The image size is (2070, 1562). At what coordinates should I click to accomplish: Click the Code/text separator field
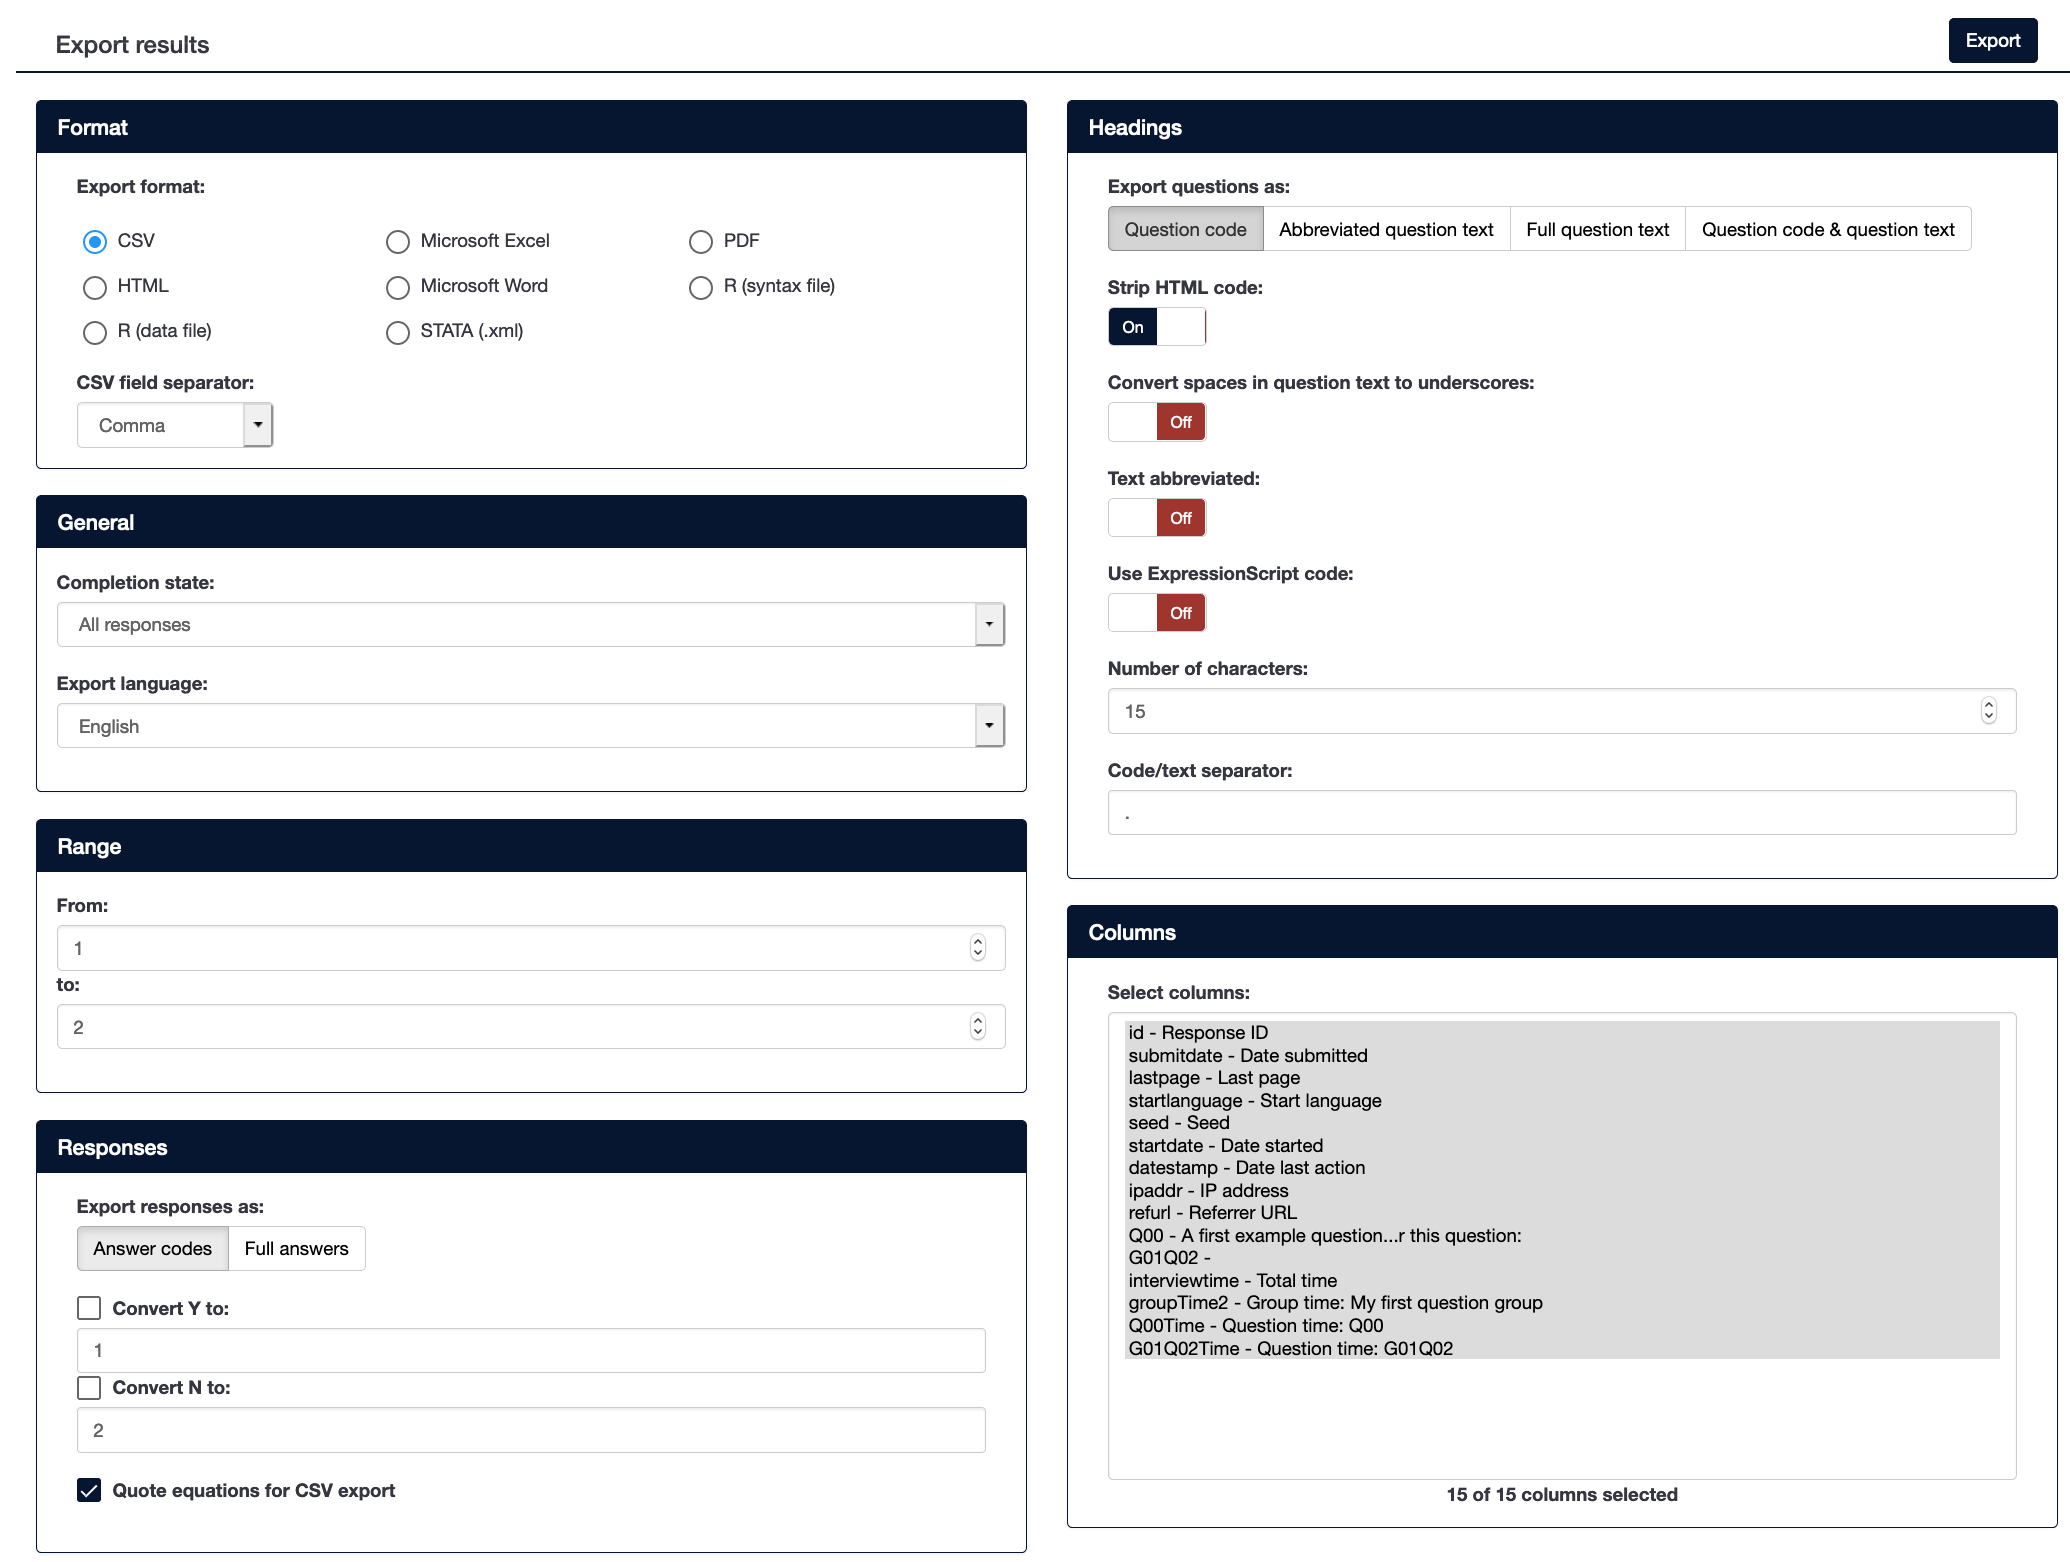pyautogui.click(x=1560, y=813)
